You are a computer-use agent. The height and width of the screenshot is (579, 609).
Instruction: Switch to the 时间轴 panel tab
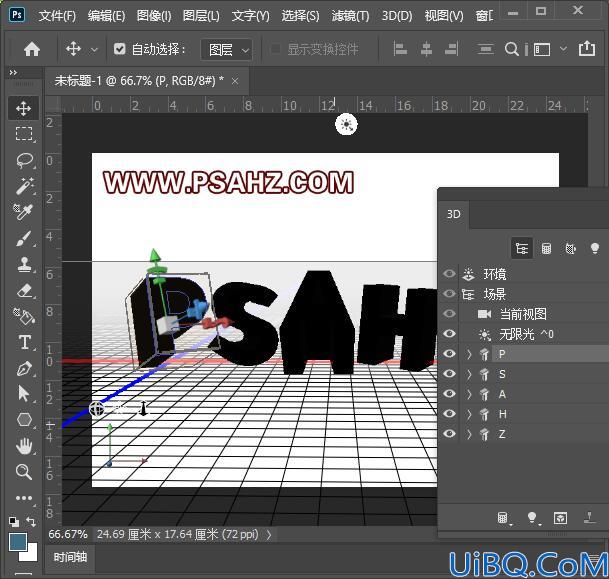tap(70, 558)
